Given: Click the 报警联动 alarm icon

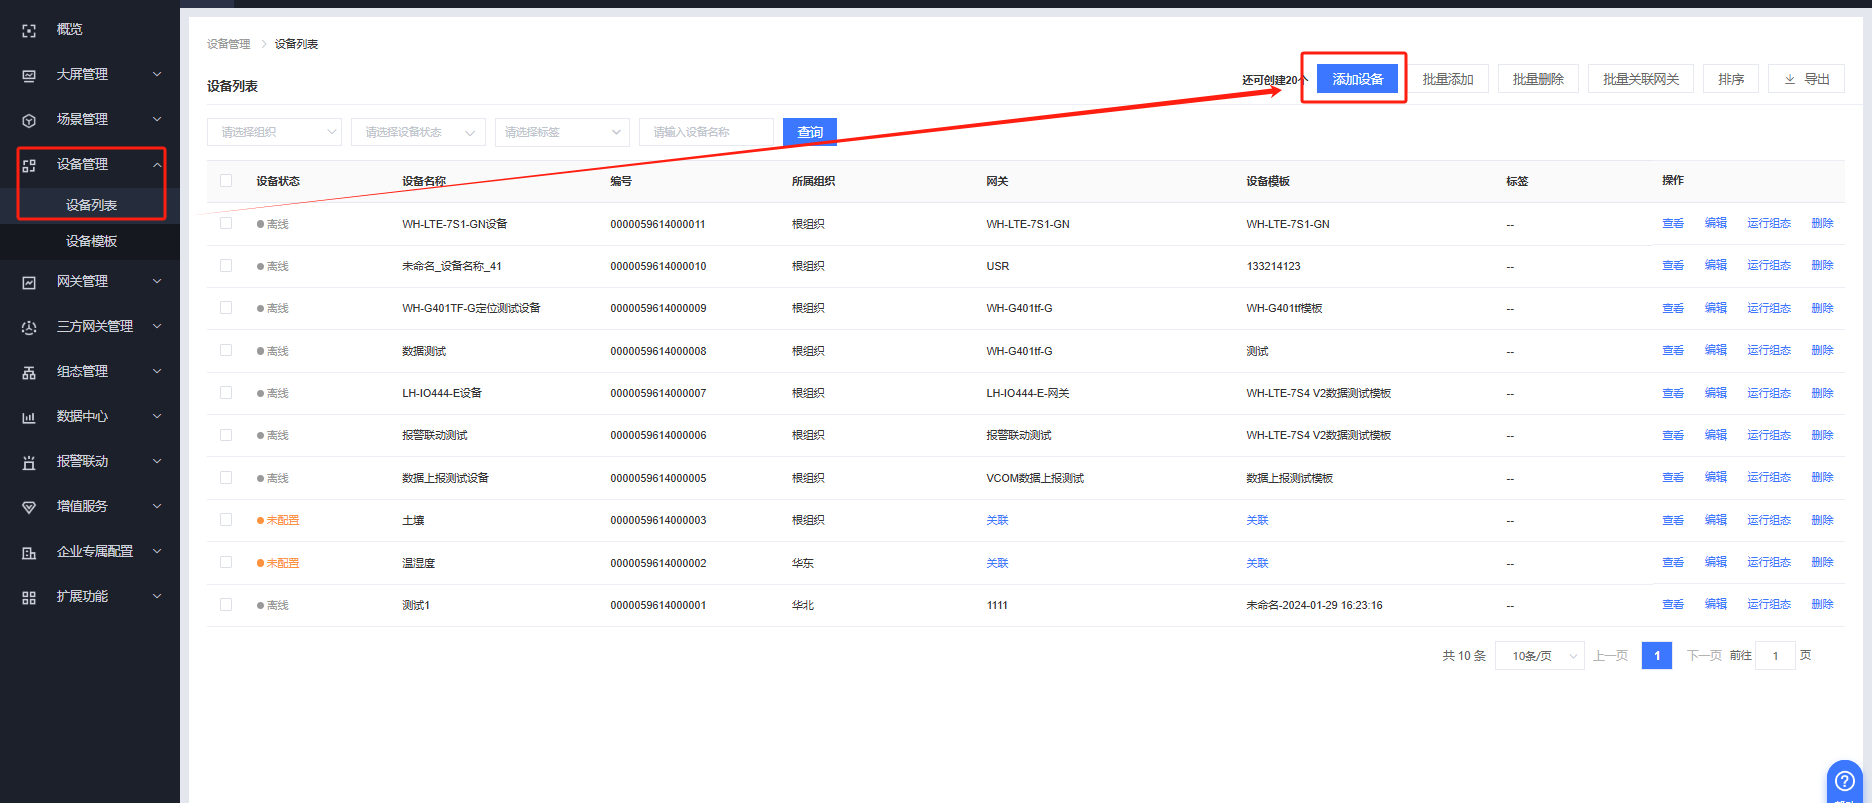Looking at the screenshot, I should [x=29, y=462].
